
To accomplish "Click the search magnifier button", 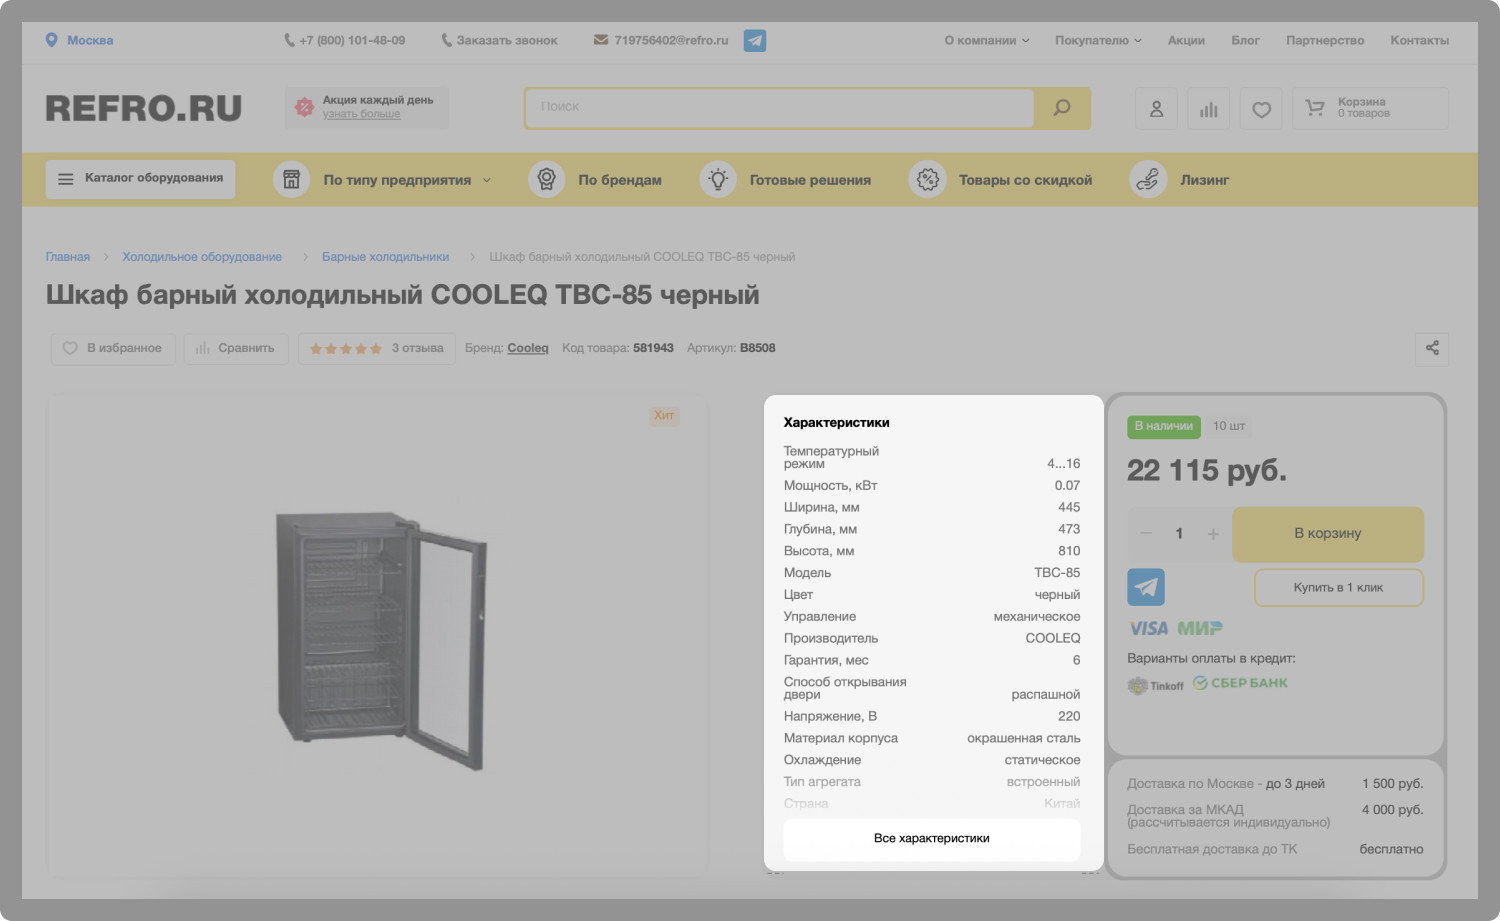I will coord(1062,108).
